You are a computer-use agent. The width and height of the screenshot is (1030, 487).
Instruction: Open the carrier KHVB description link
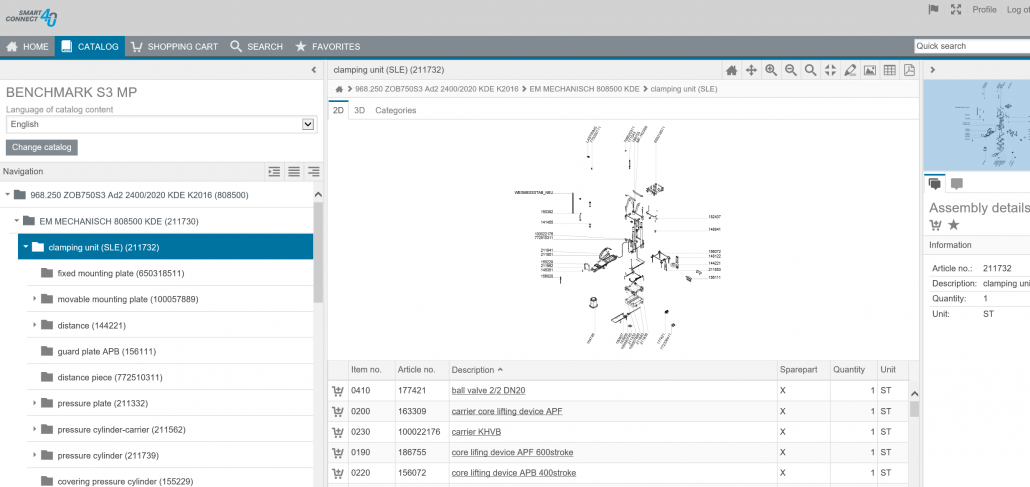[476, 432]
